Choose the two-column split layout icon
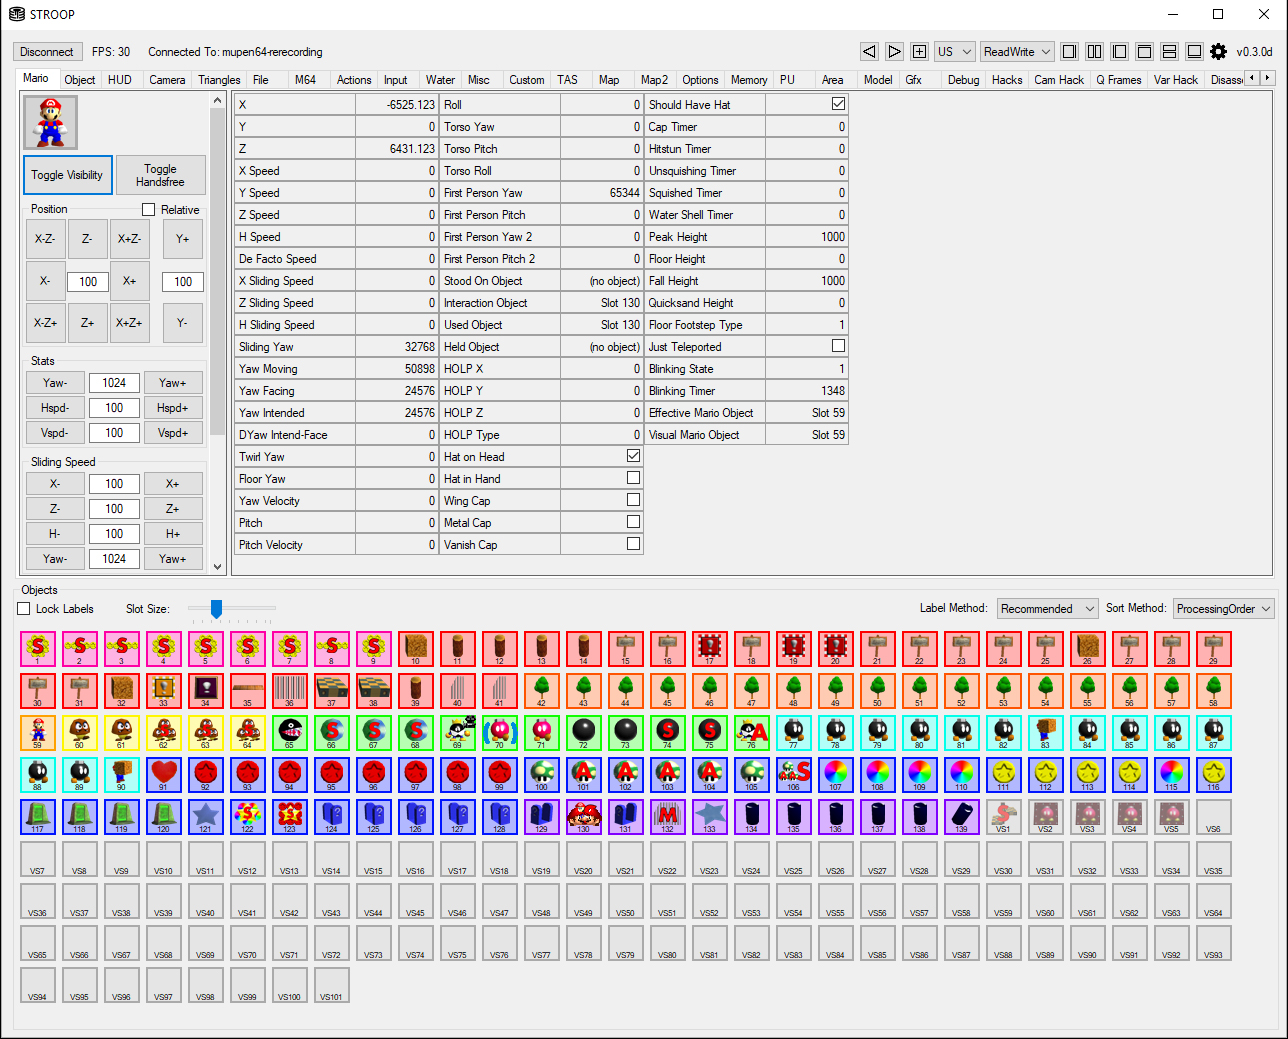This screenshot has height=1039, width=1288. click(x=1094, y=52)
